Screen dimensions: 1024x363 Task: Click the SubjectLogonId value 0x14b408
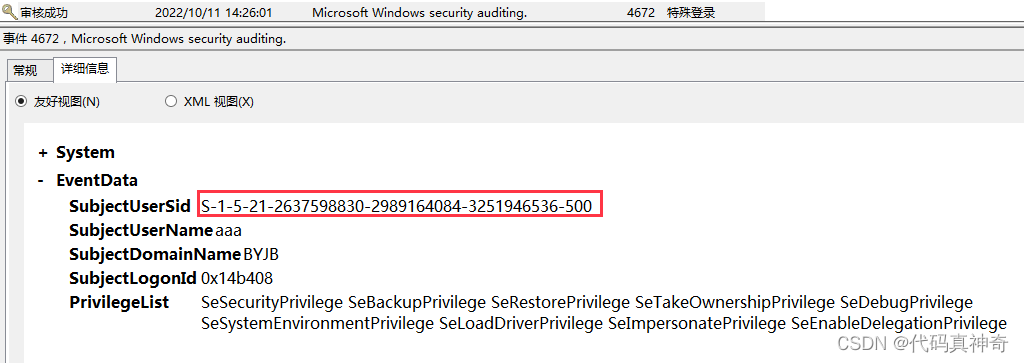point(237,279)
